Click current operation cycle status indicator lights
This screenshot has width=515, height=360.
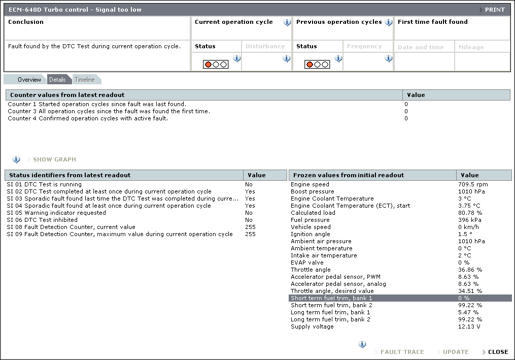(216, 64)
